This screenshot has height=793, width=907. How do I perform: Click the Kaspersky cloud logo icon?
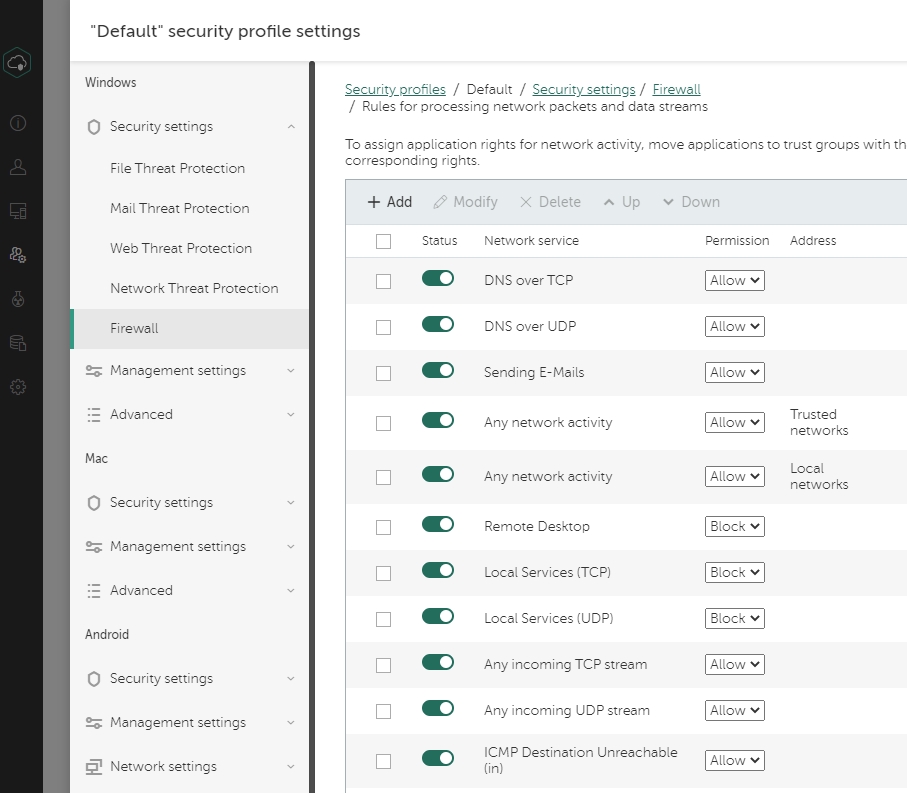(18, 63)
